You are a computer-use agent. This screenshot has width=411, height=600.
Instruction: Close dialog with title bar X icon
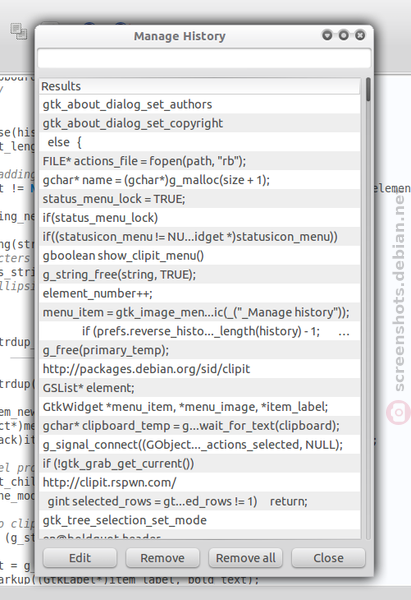pos(360,36)
